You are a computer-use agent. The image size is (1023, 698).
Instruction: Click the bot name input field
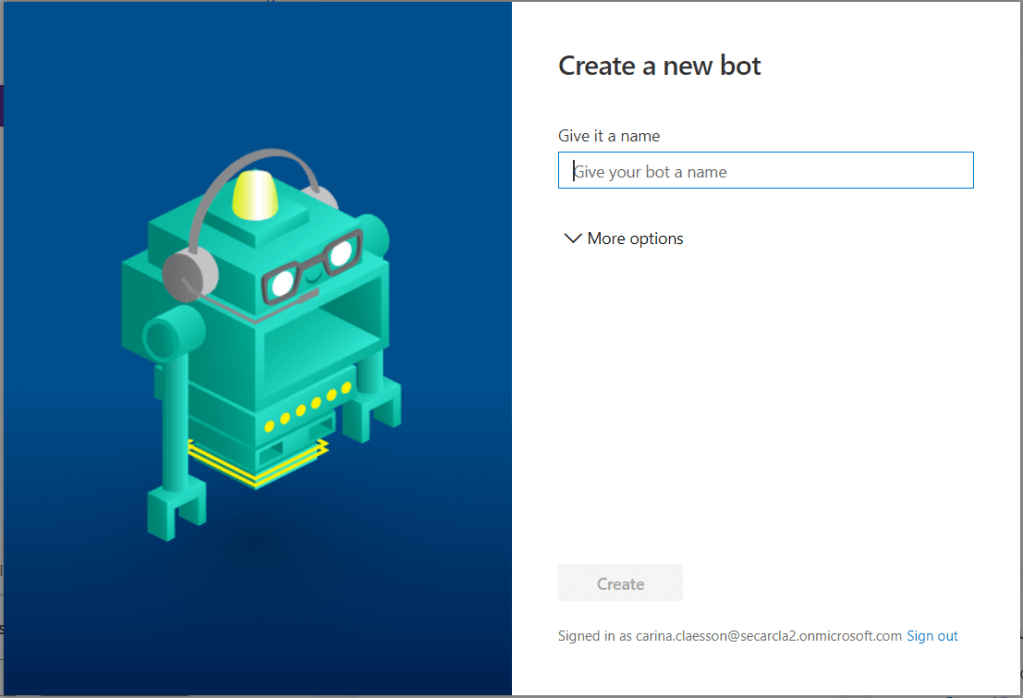point(765,171)
